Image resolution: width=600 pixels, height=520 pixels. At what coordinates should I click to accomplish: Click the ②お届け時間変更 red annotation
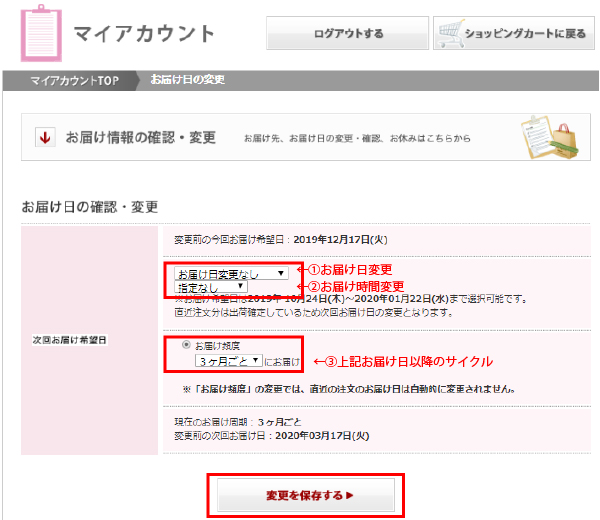(354, 287)
